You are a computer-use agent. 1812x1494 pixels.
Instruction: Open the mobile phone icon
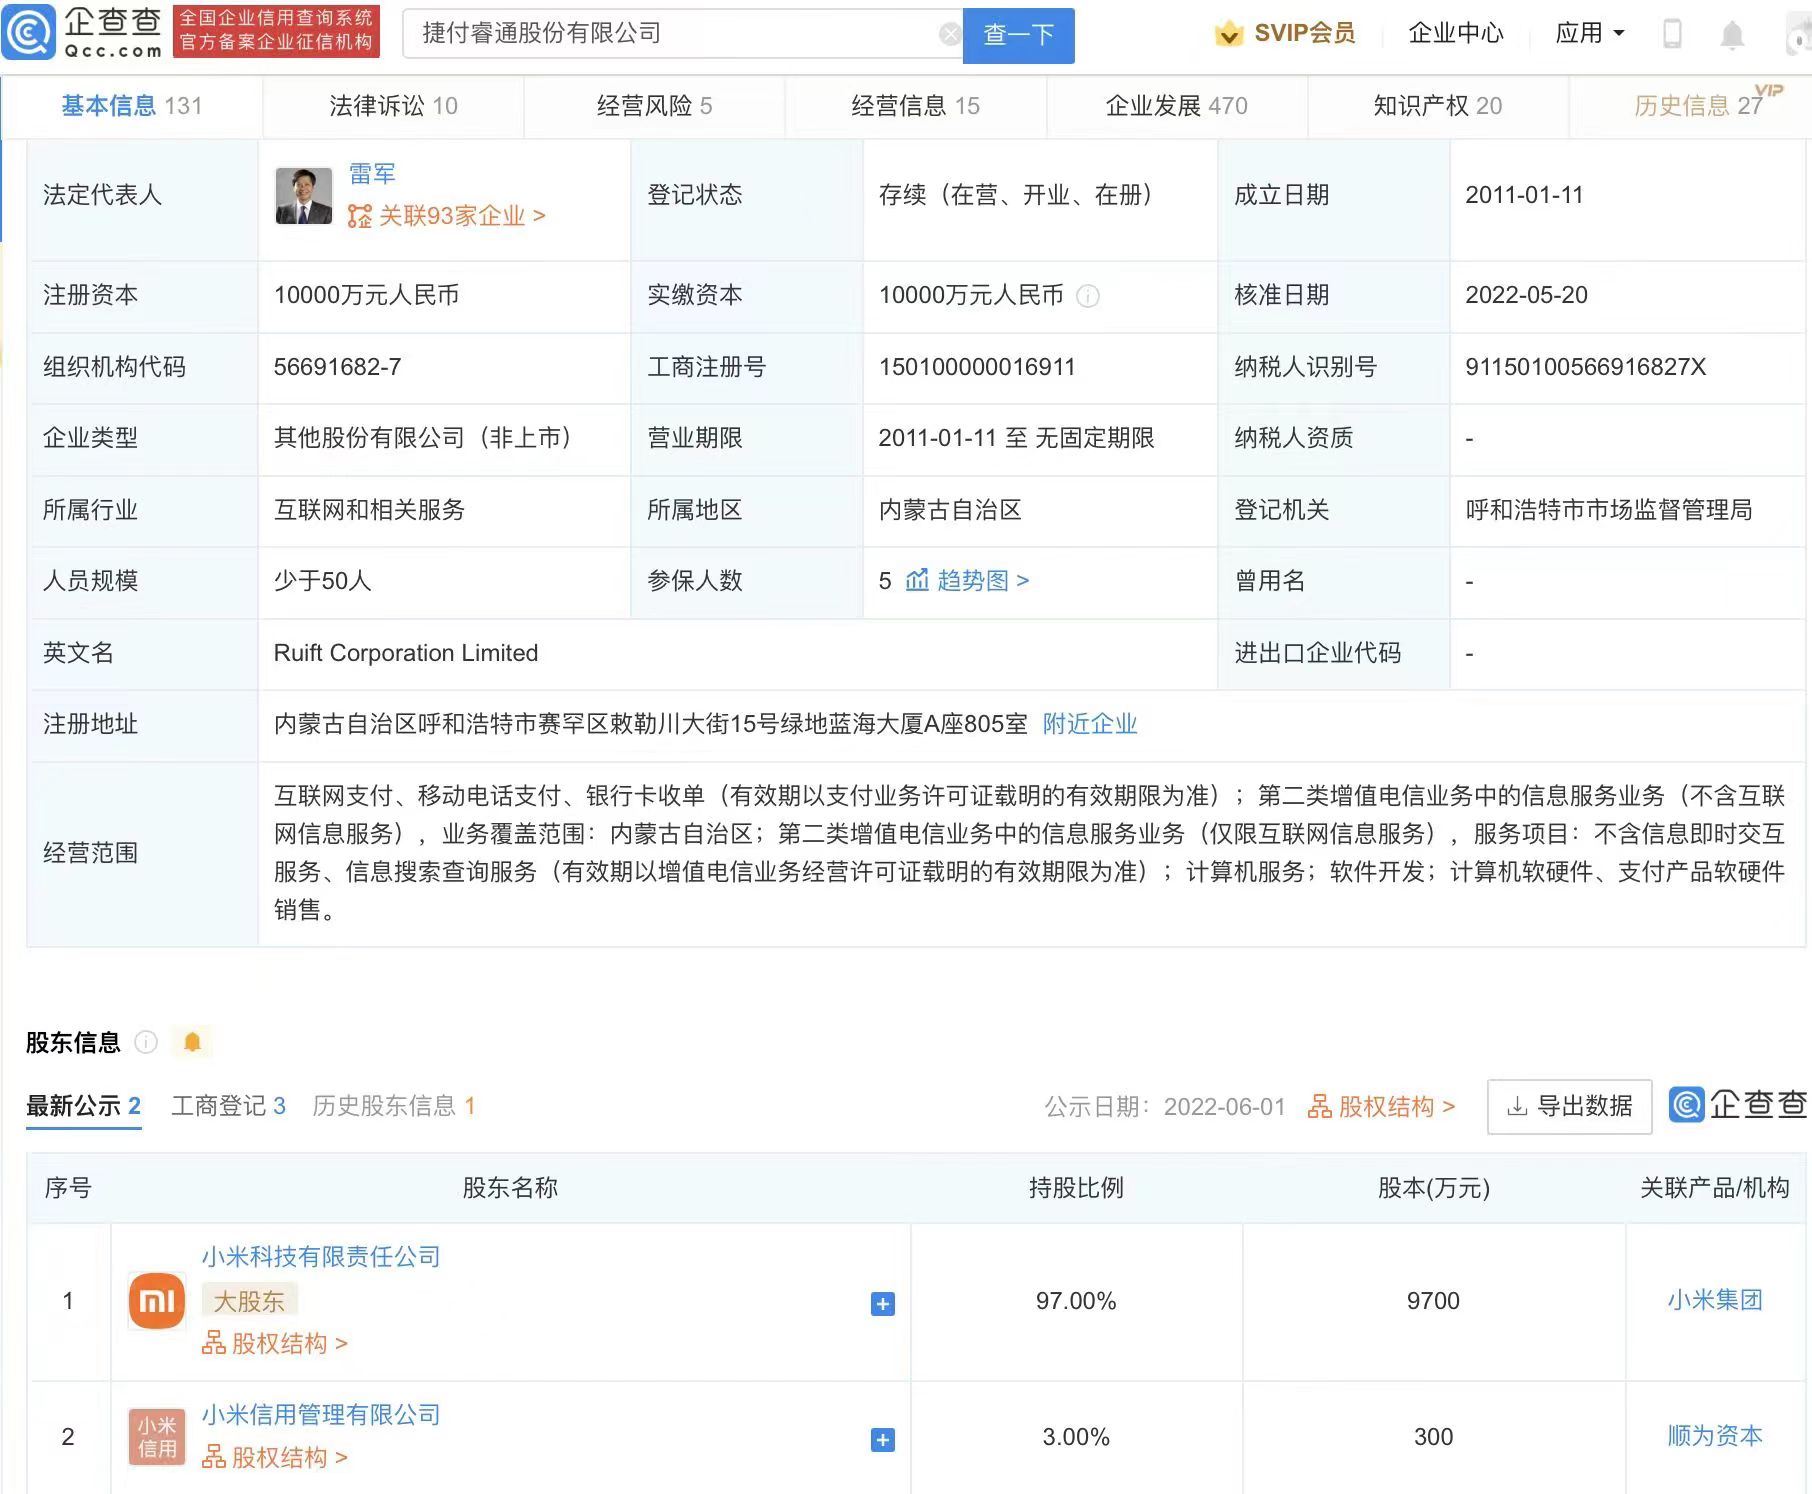(x=1671, y=34)
